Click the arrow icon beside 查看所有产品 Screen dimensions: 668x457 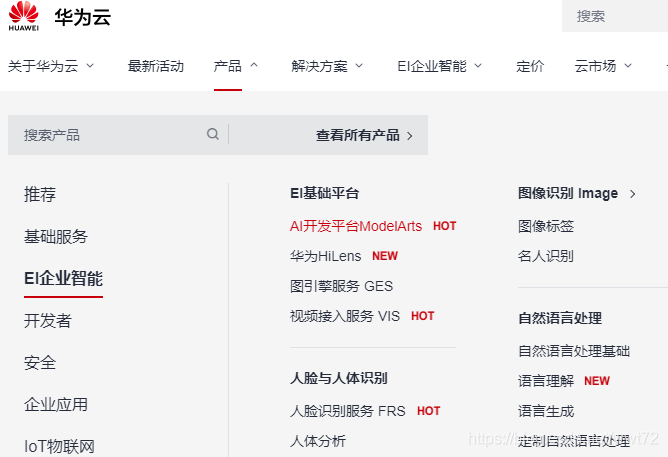click(409, 136)
